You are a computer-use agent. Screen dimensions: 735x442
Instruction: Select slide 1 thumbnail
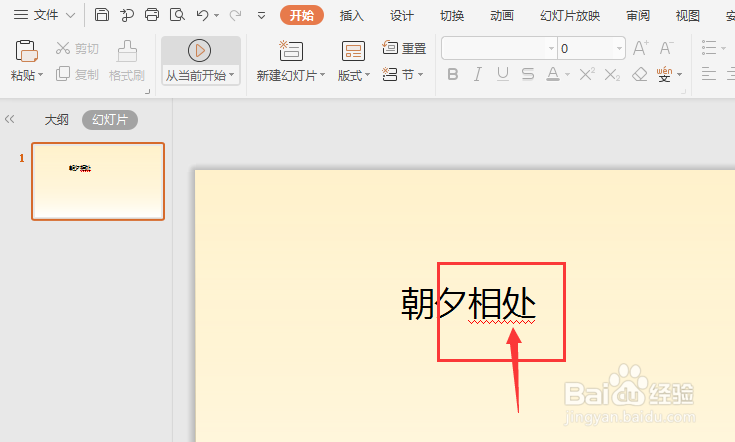point(98,181)
